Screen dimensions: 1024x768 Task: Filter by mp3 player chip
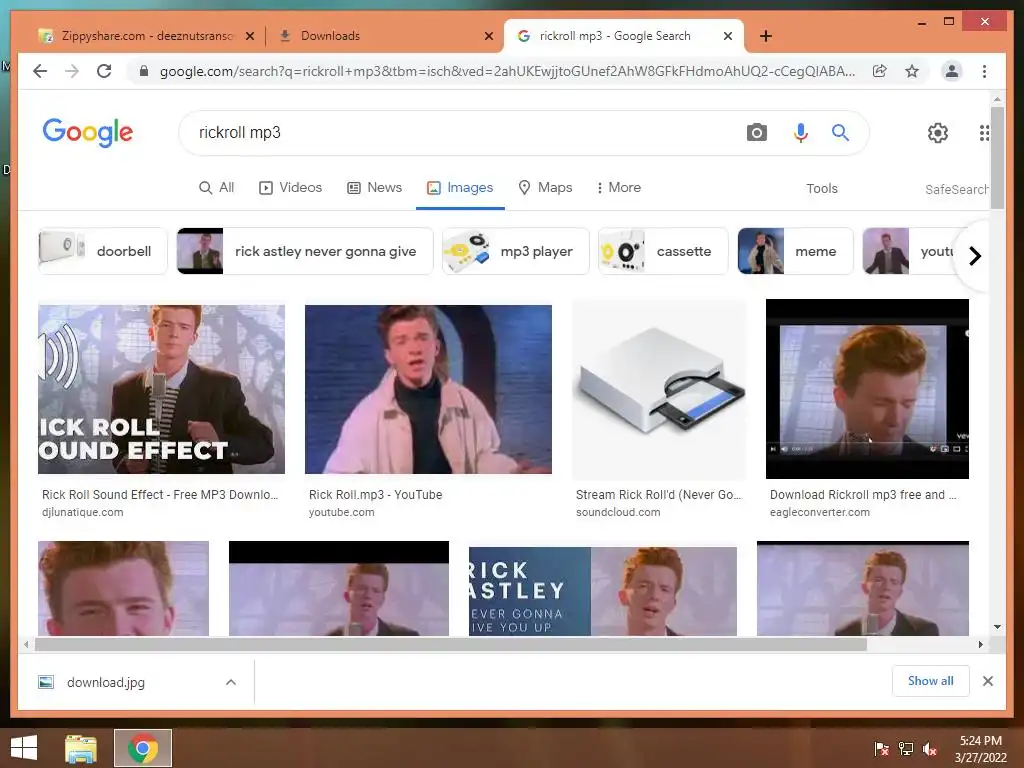pos(515,251)
